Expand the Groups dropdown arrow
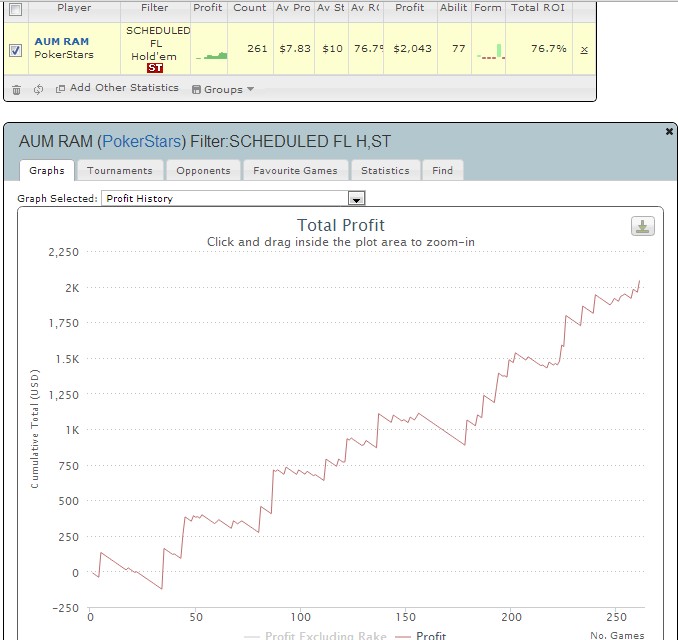 250,89
